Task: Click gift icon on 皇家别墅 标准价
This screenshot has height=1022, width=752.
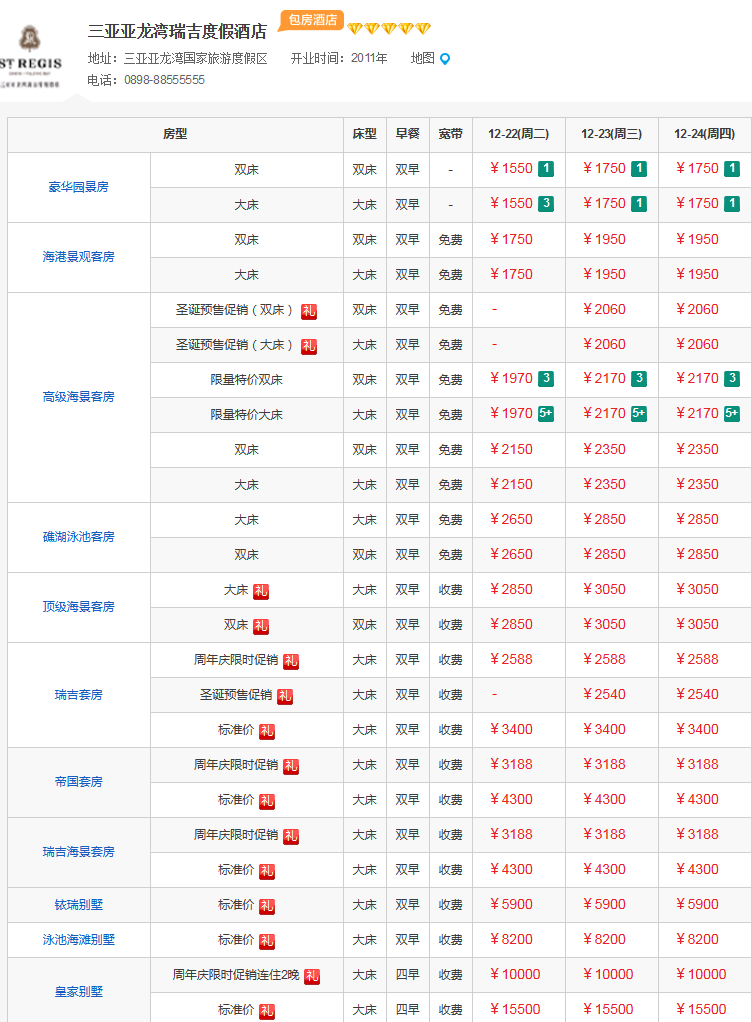Action: click(x=267, y=1011)
